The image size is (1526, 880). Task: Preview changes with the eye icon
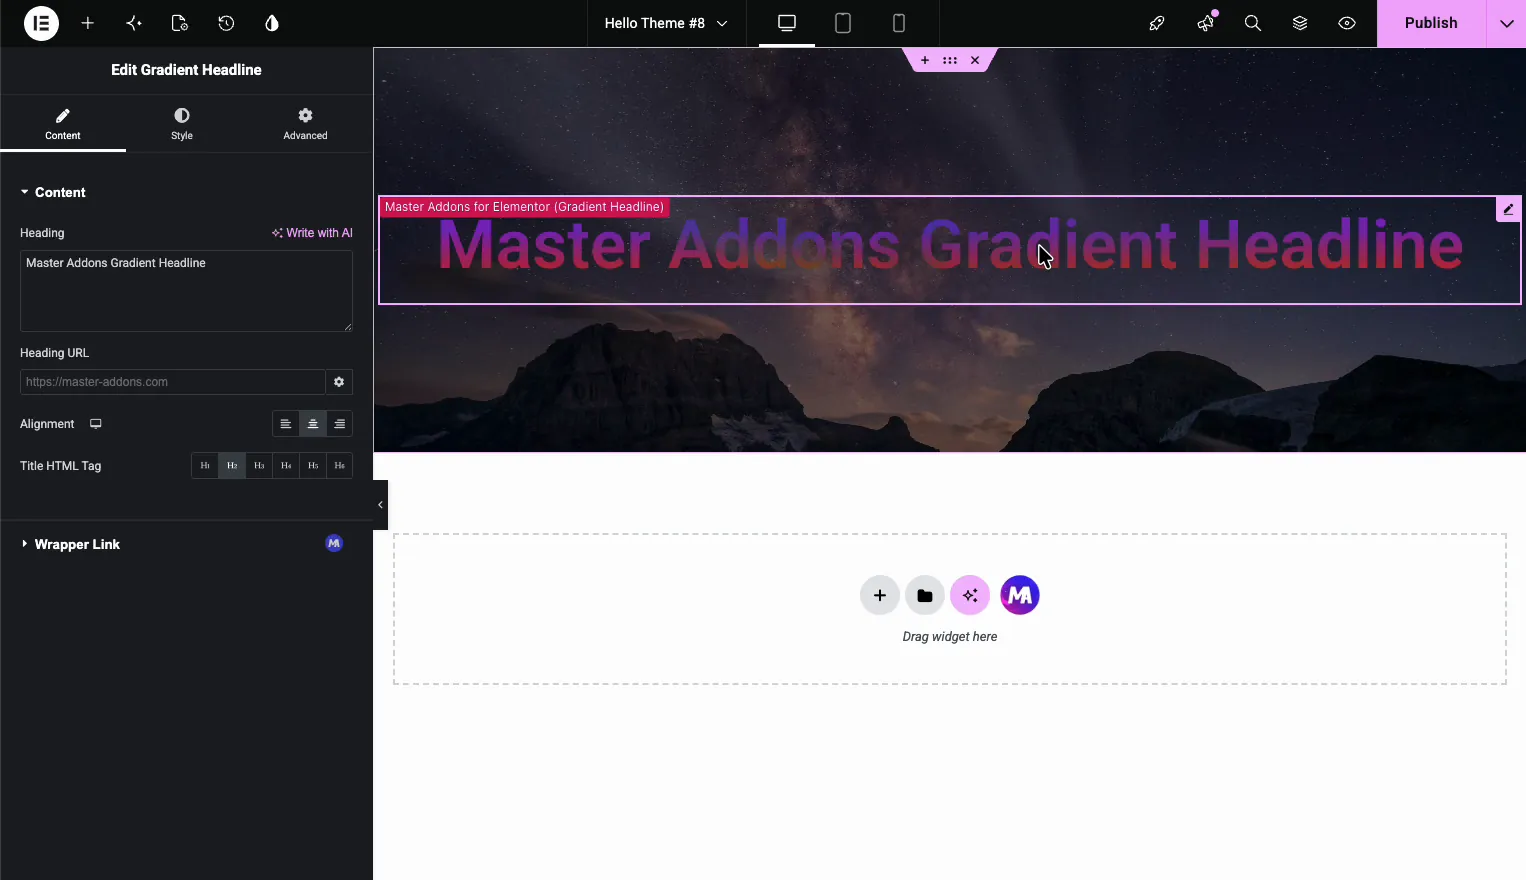[1347, 23]
